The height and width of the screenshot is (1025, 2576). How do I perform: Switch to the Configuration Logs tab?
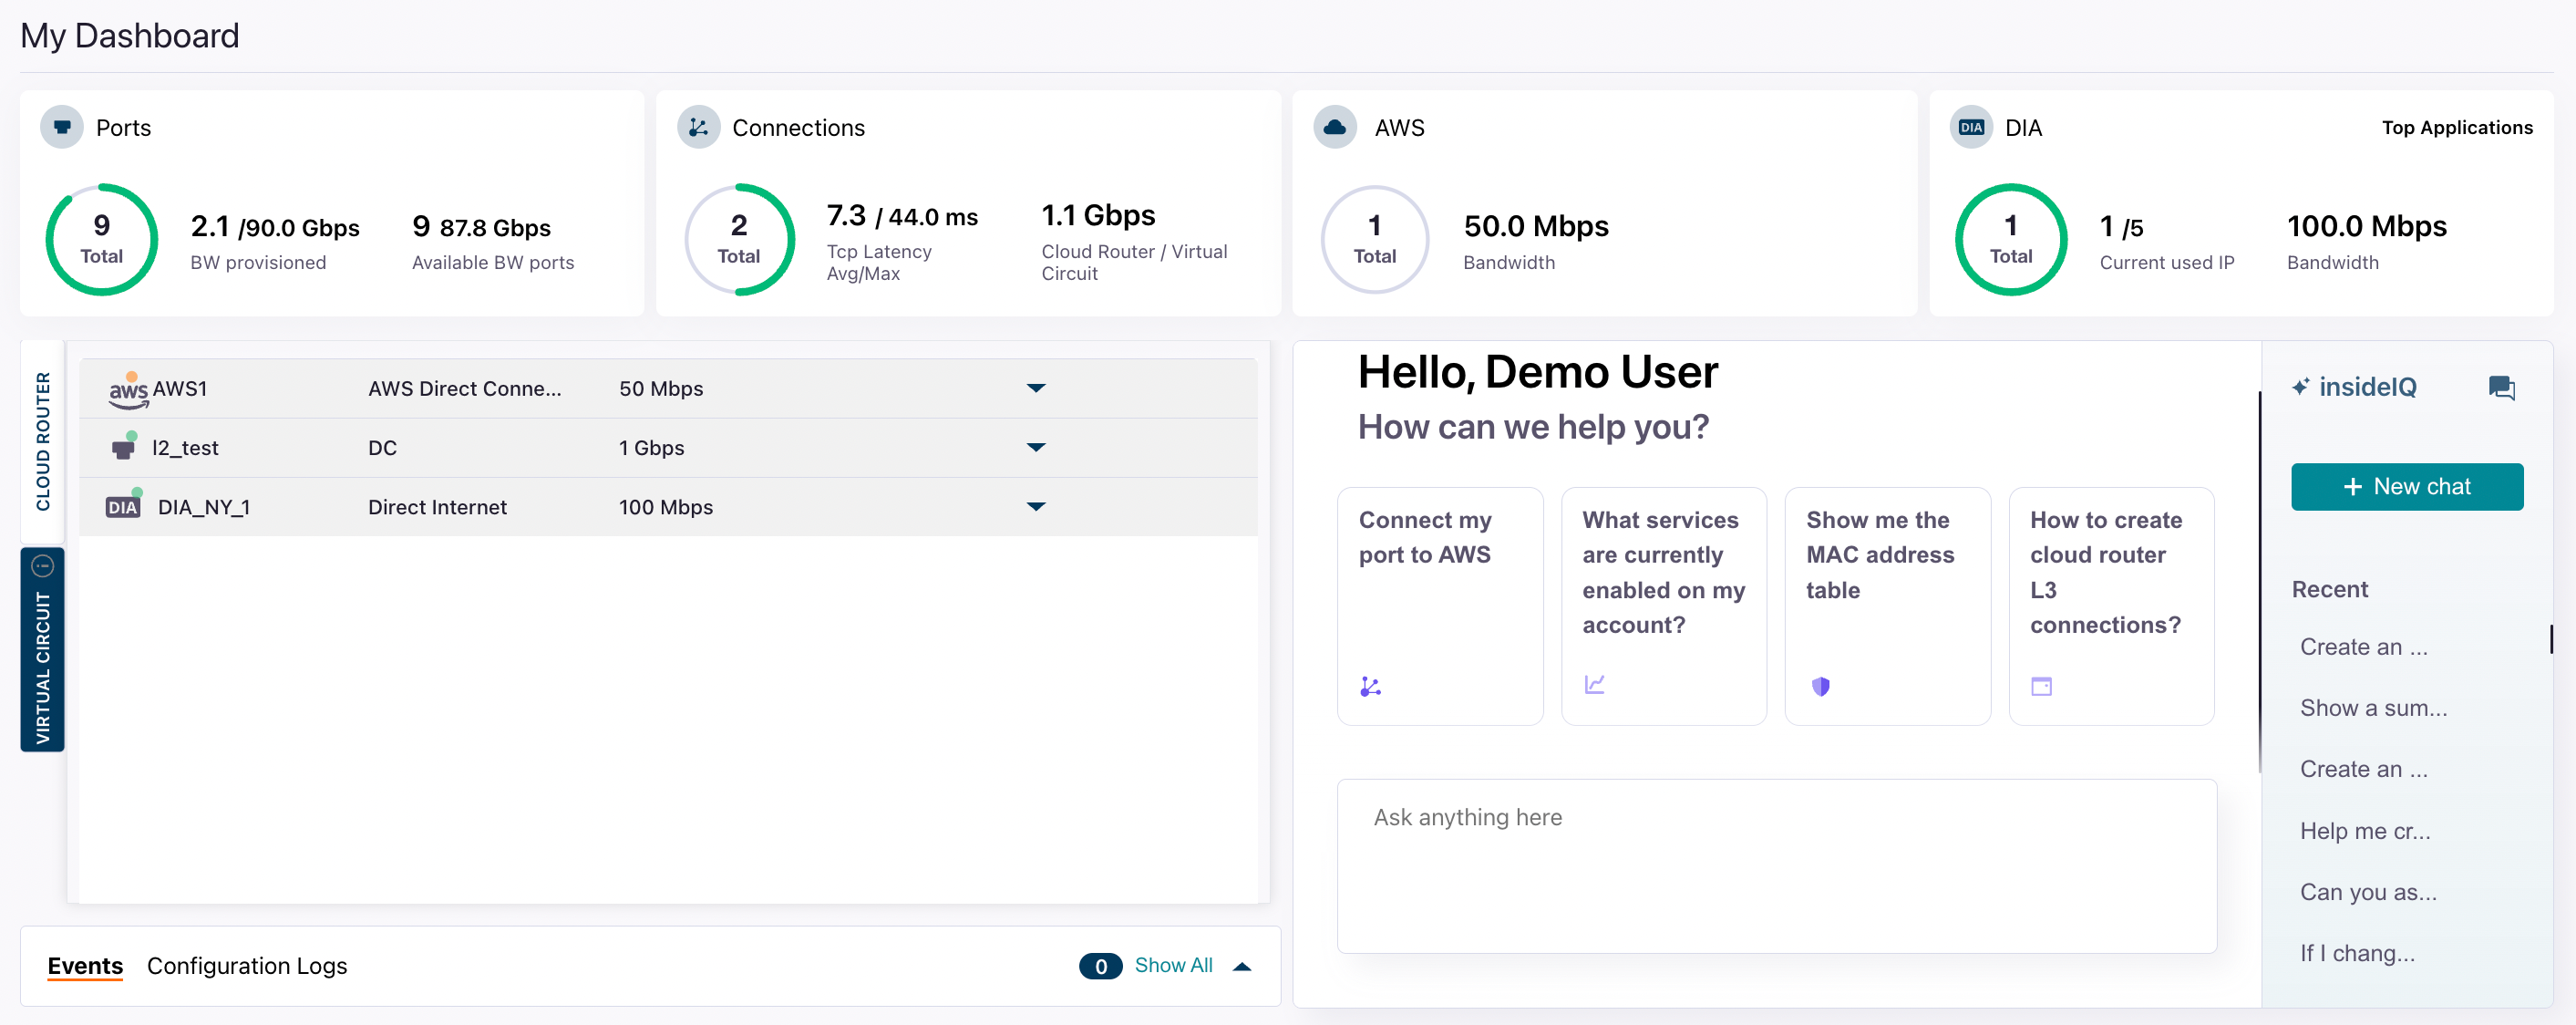[x=247, y=965]
